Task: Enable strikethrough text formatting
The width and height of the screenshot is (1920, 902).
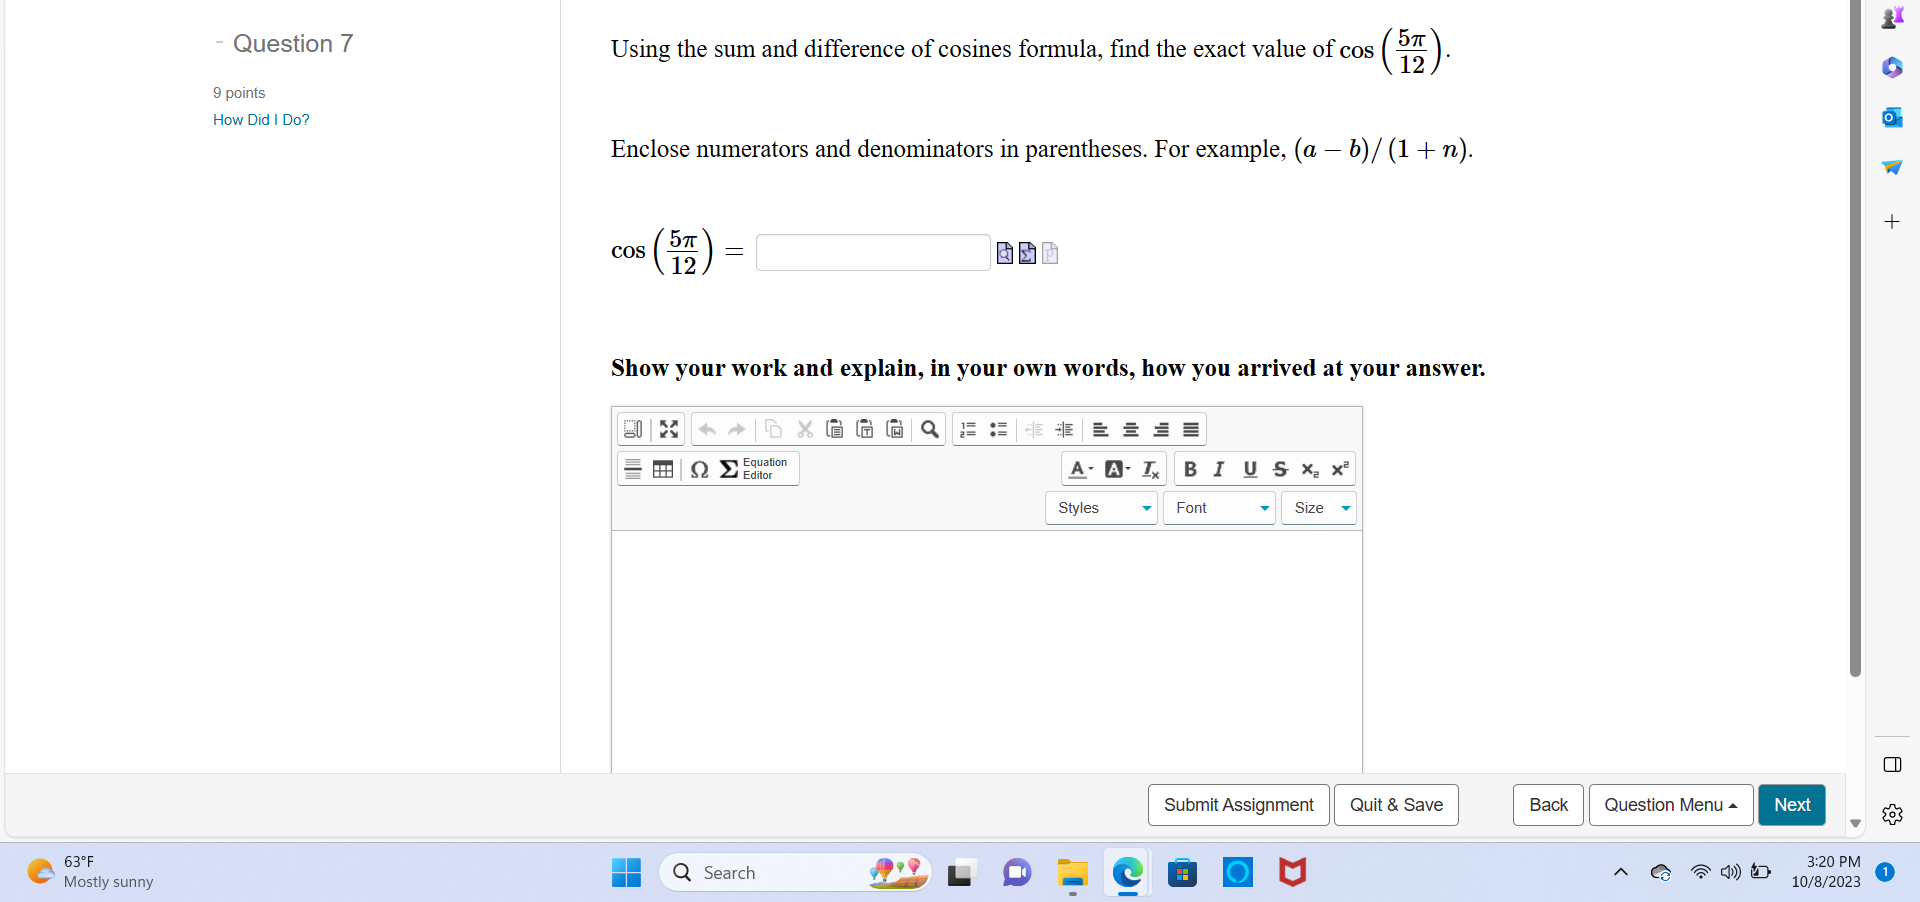Action: pyautogui.click(x=1279, y=468)
